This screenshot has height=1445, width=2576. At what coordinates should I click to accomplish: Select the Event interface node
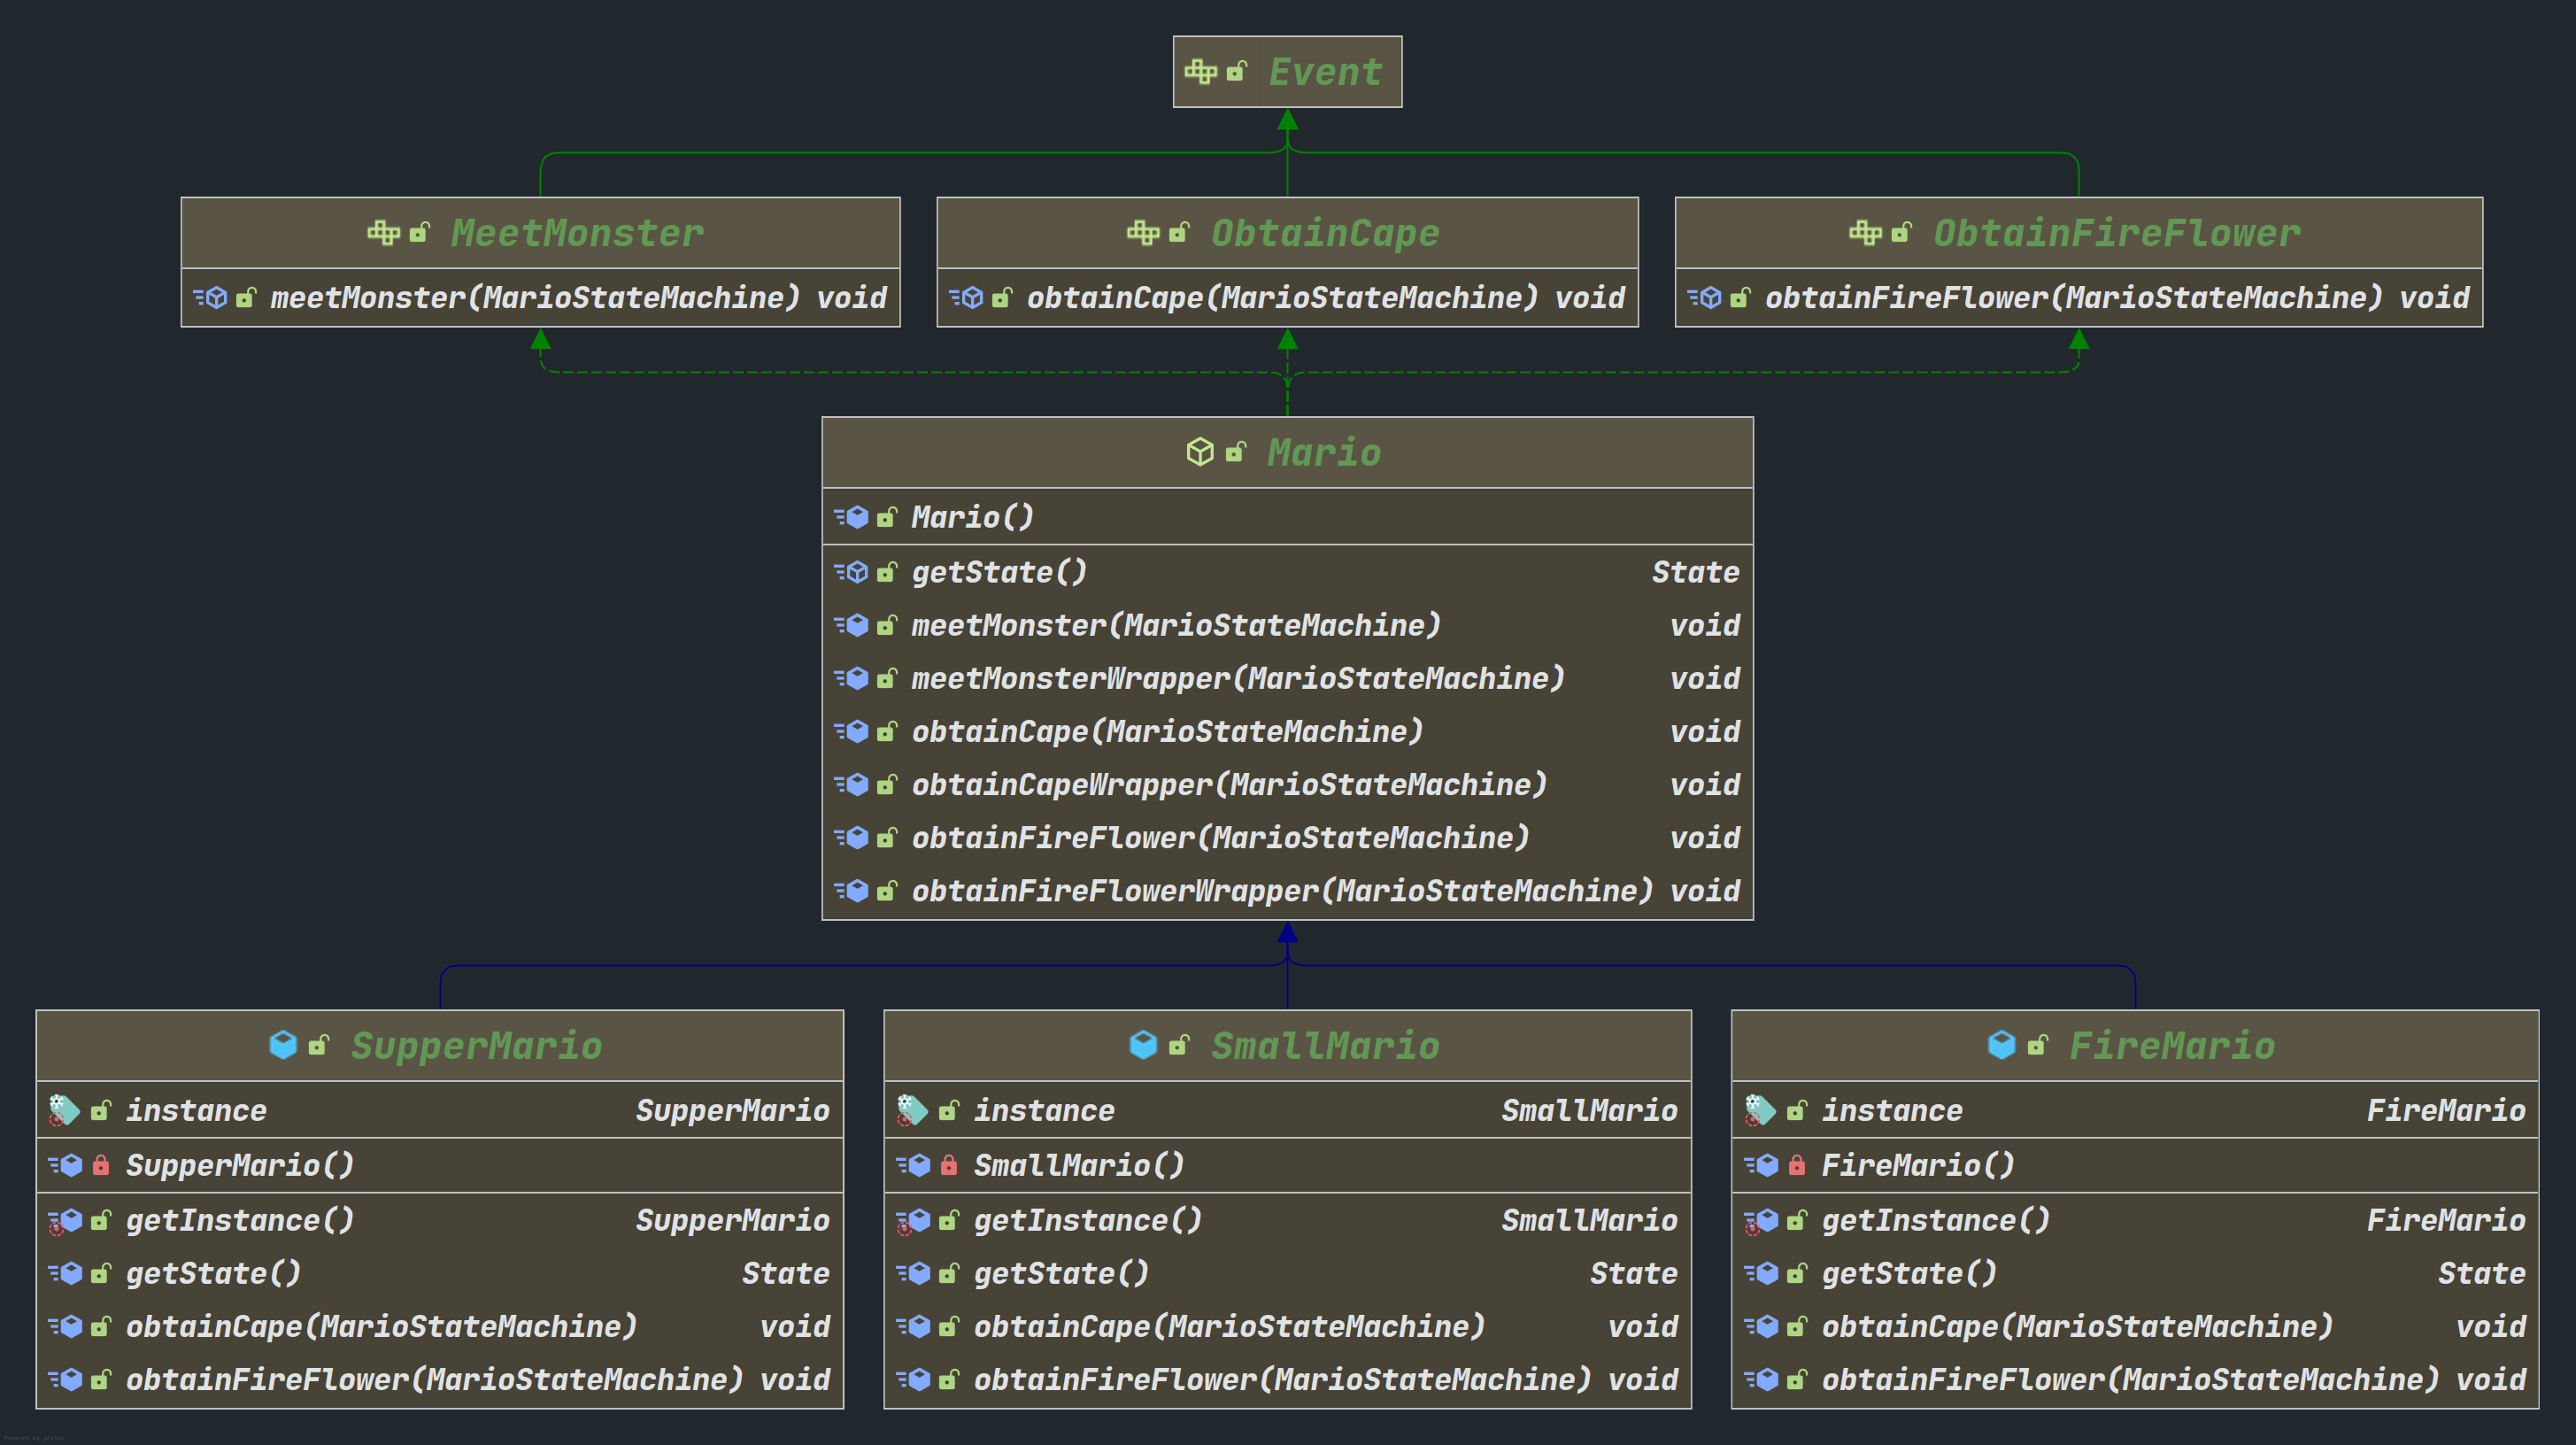(x=1325, y=72)
